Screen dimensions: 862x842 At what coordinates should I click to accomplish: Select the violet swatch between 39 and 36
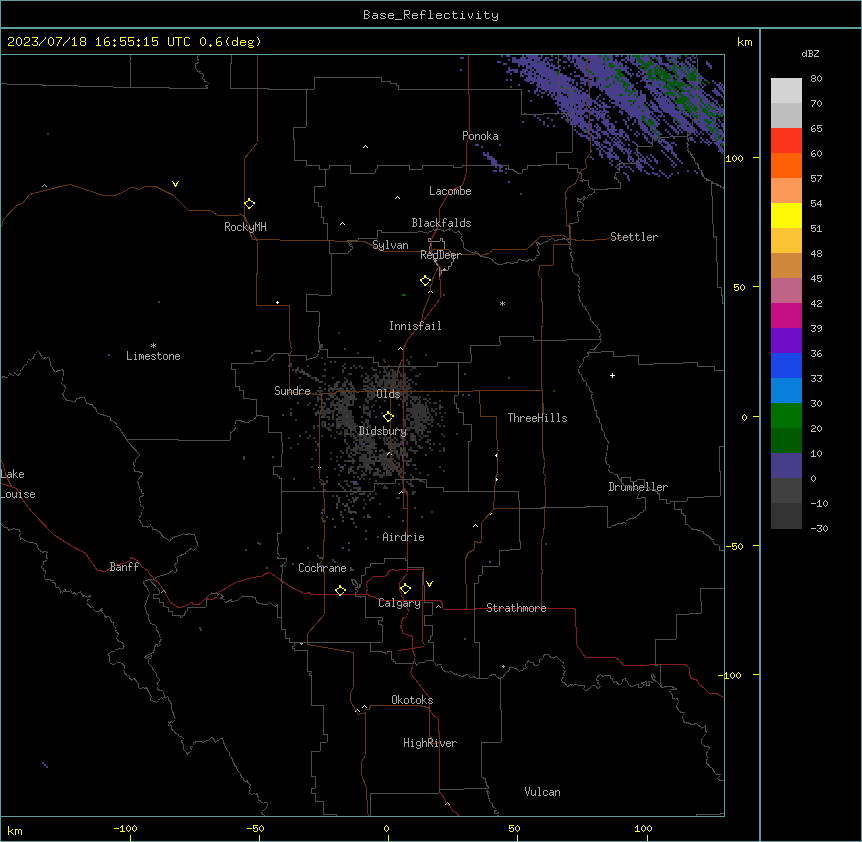coord(786,341)
